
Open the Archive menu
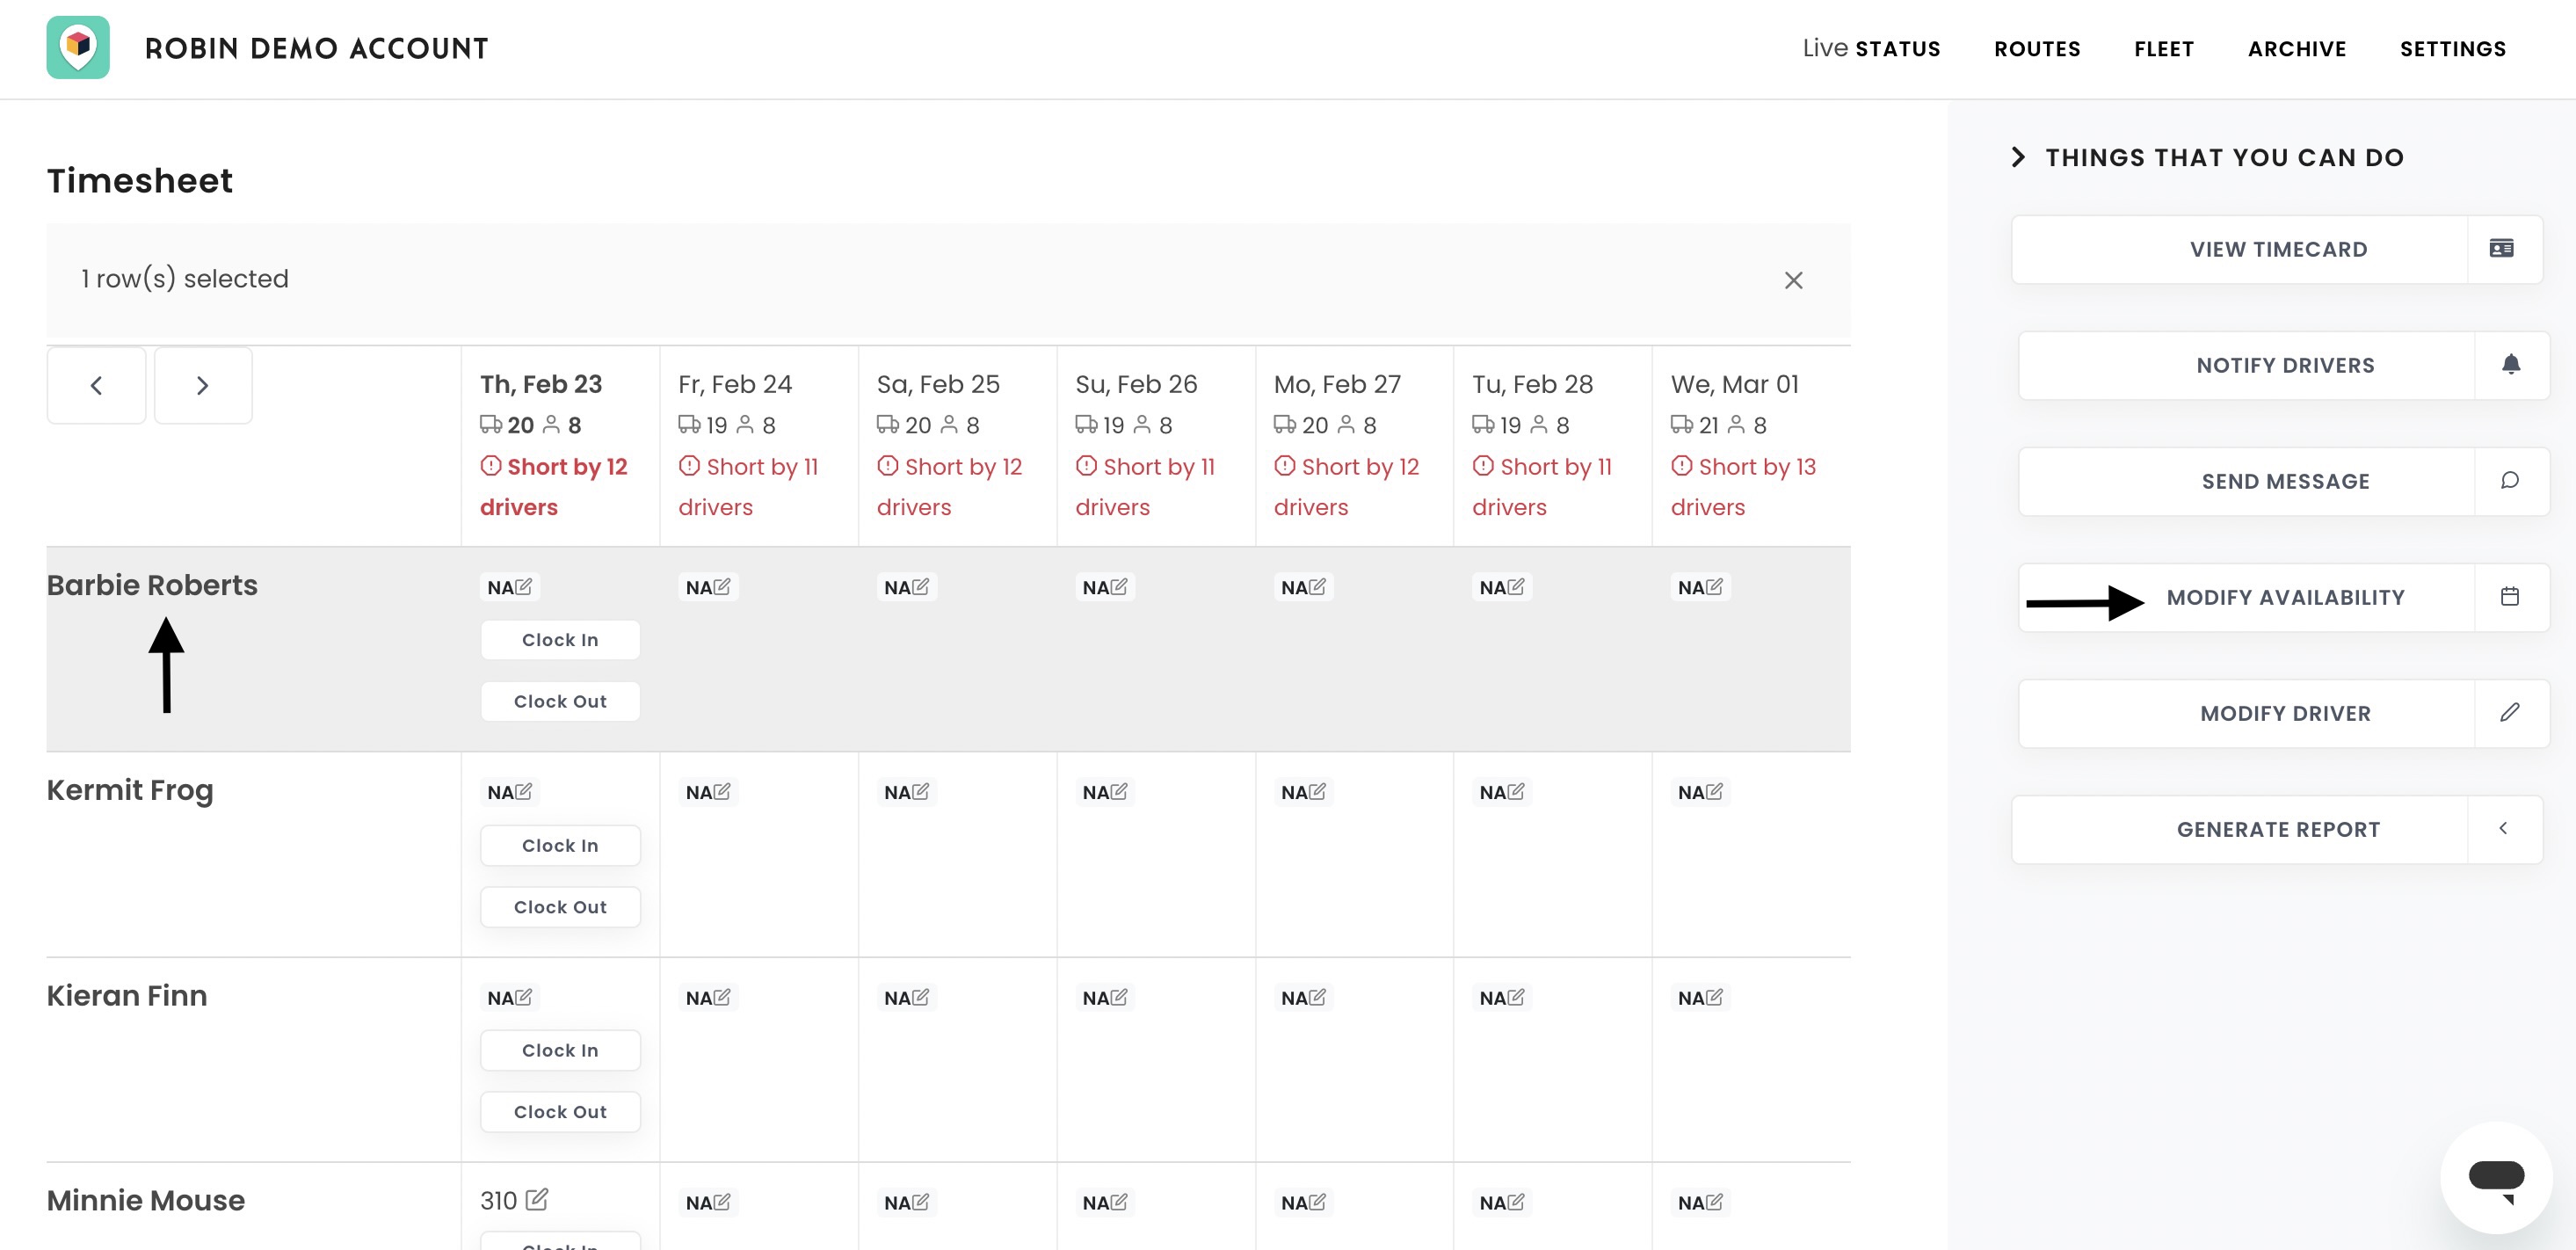coord(2297,48)
